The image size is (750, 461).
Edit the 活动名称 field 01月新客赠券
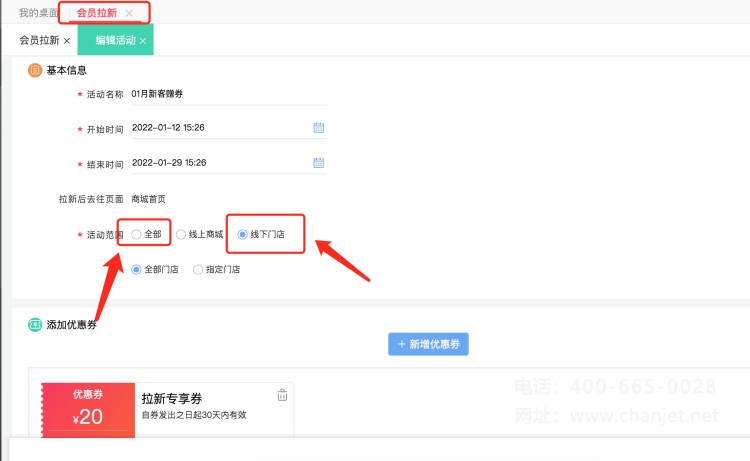click(x=229, y=94)
